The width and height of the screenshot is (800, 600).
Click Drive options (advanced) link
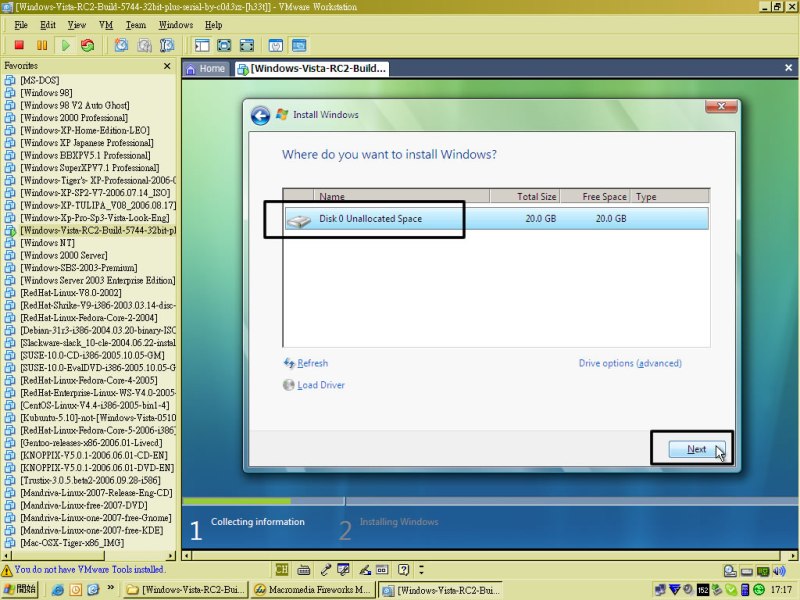[630, 363]
